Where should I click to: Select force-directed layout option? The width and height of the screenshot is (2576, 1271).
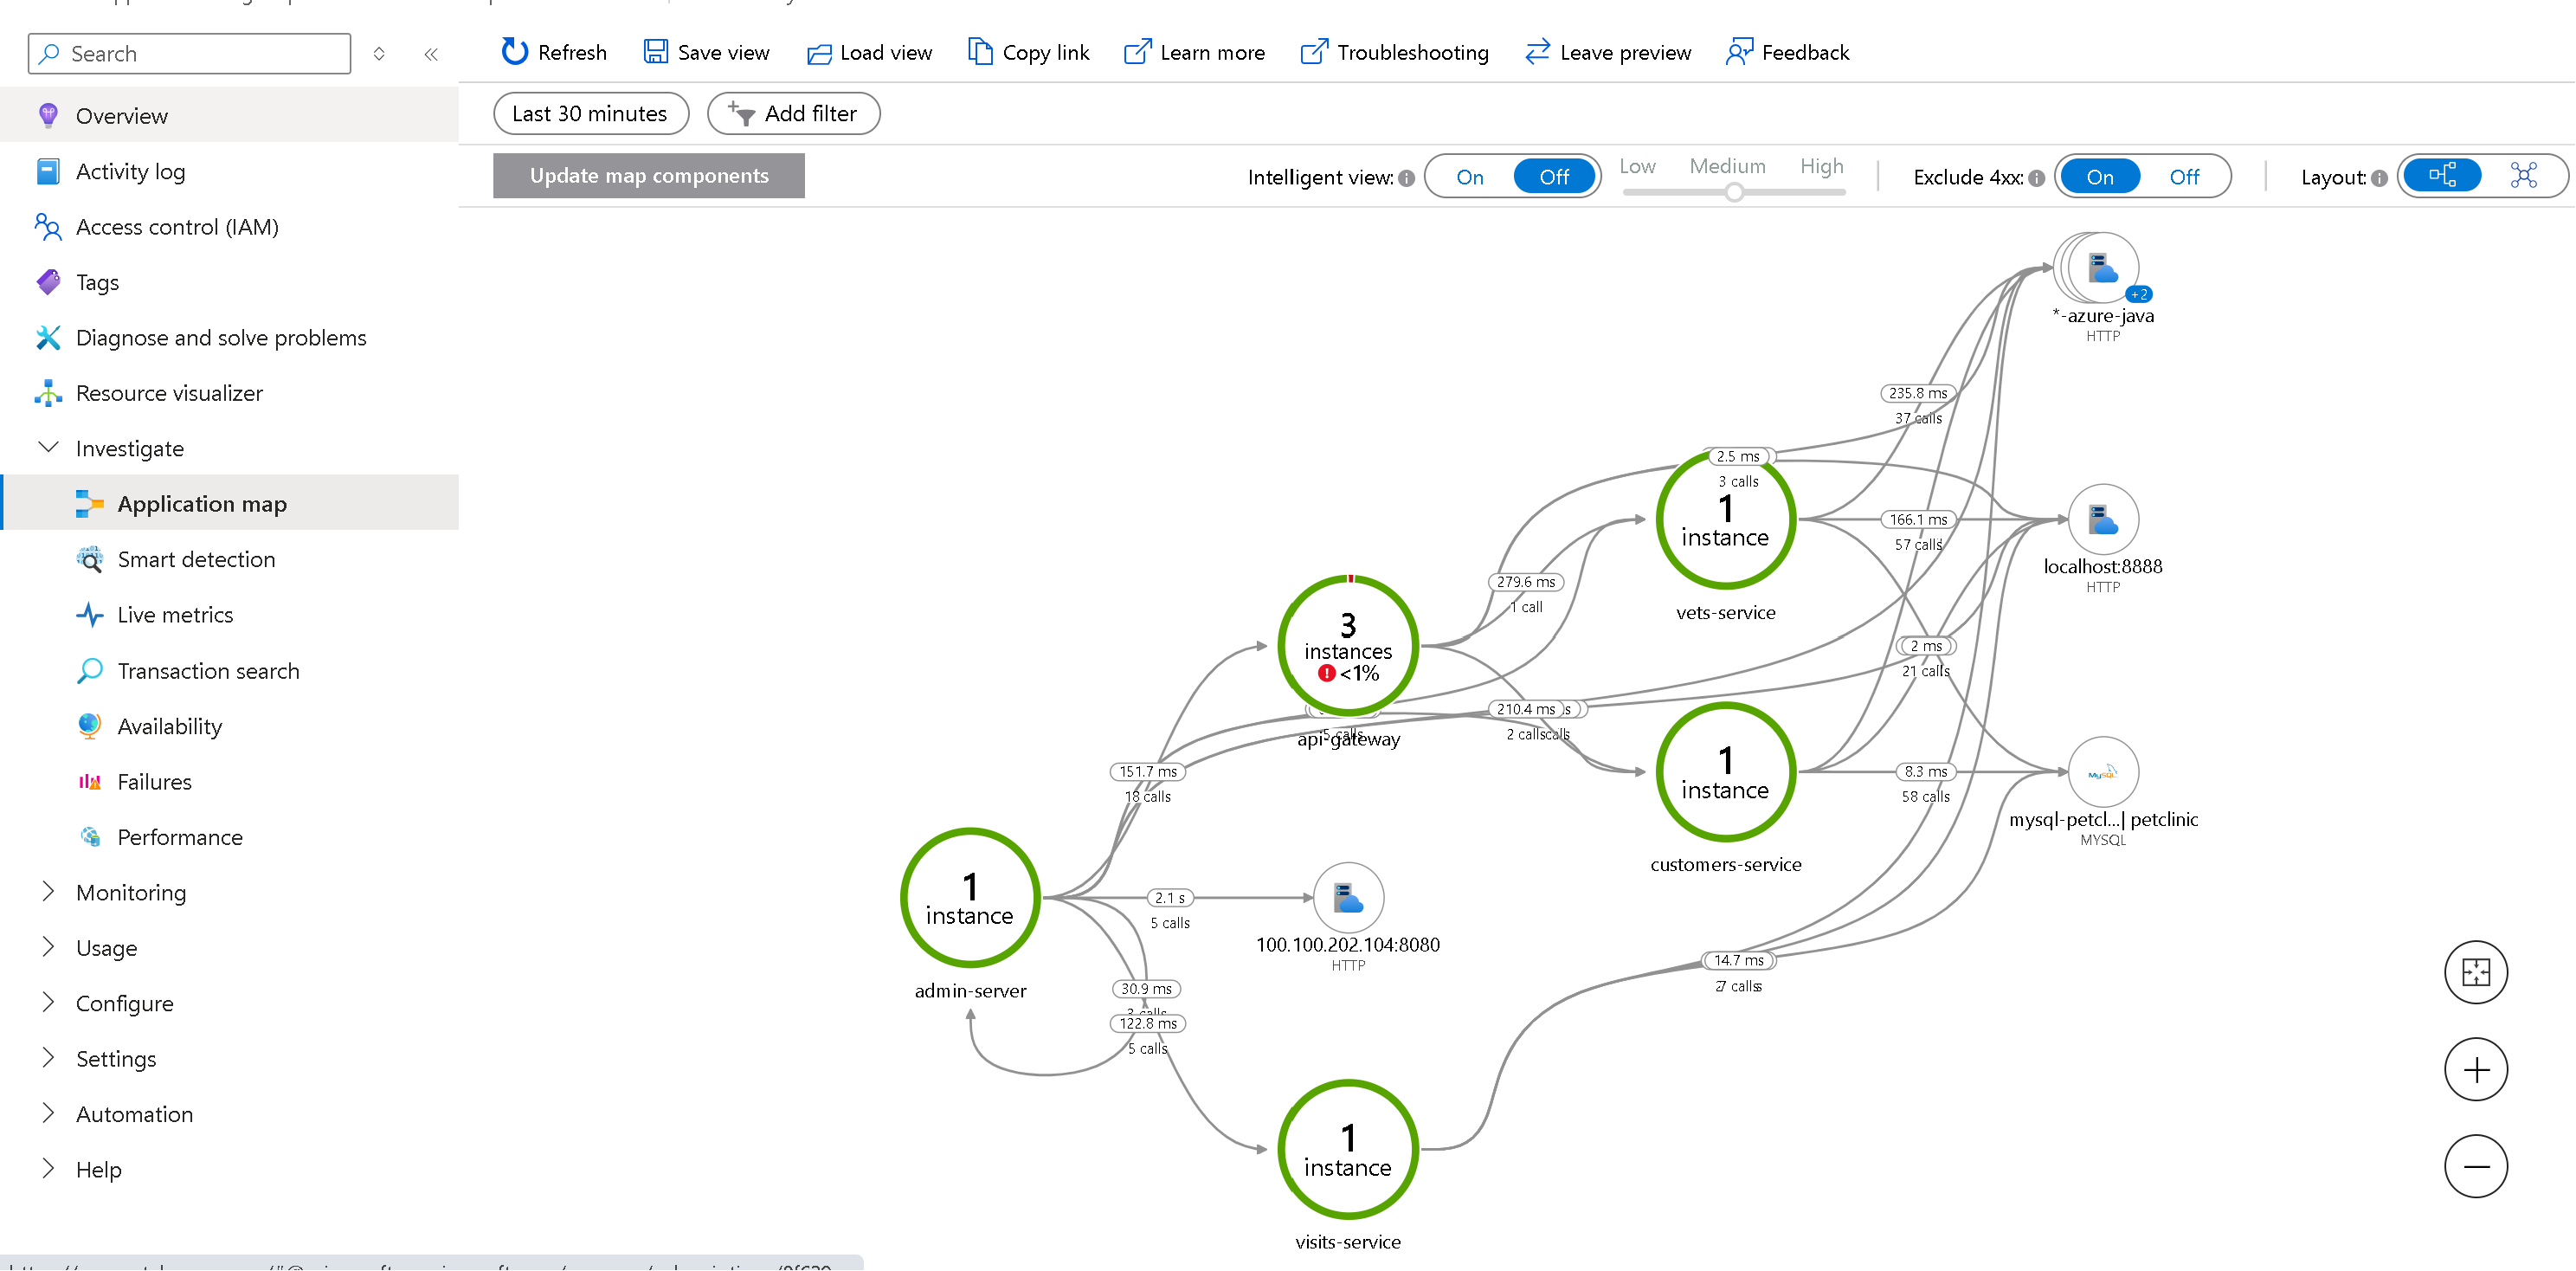pos(2523,176)
